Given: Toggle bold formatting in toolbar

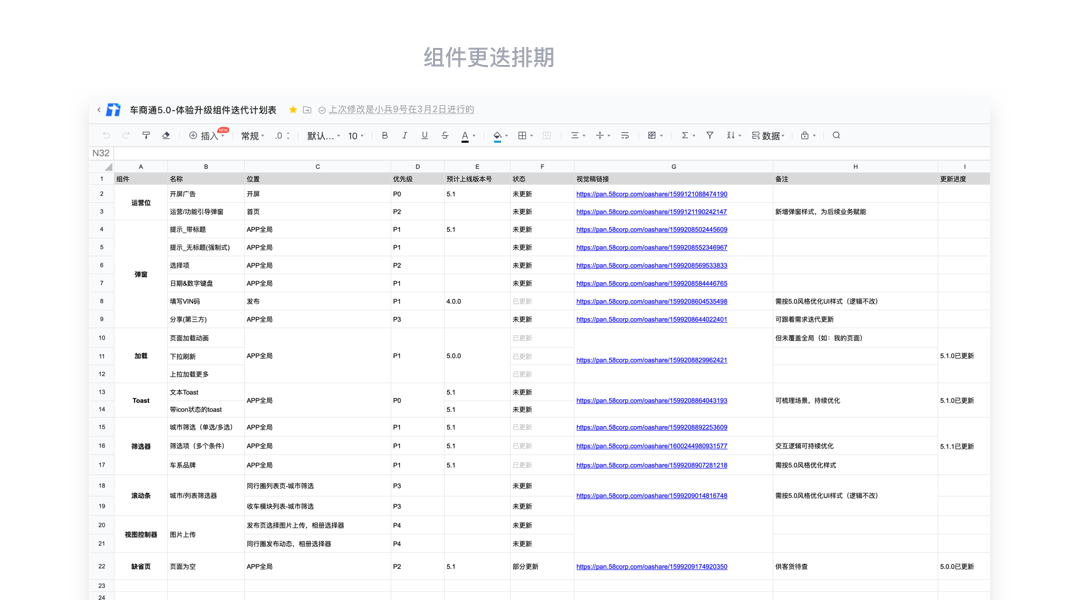Looking at the screenshot, I should point(385,136).
